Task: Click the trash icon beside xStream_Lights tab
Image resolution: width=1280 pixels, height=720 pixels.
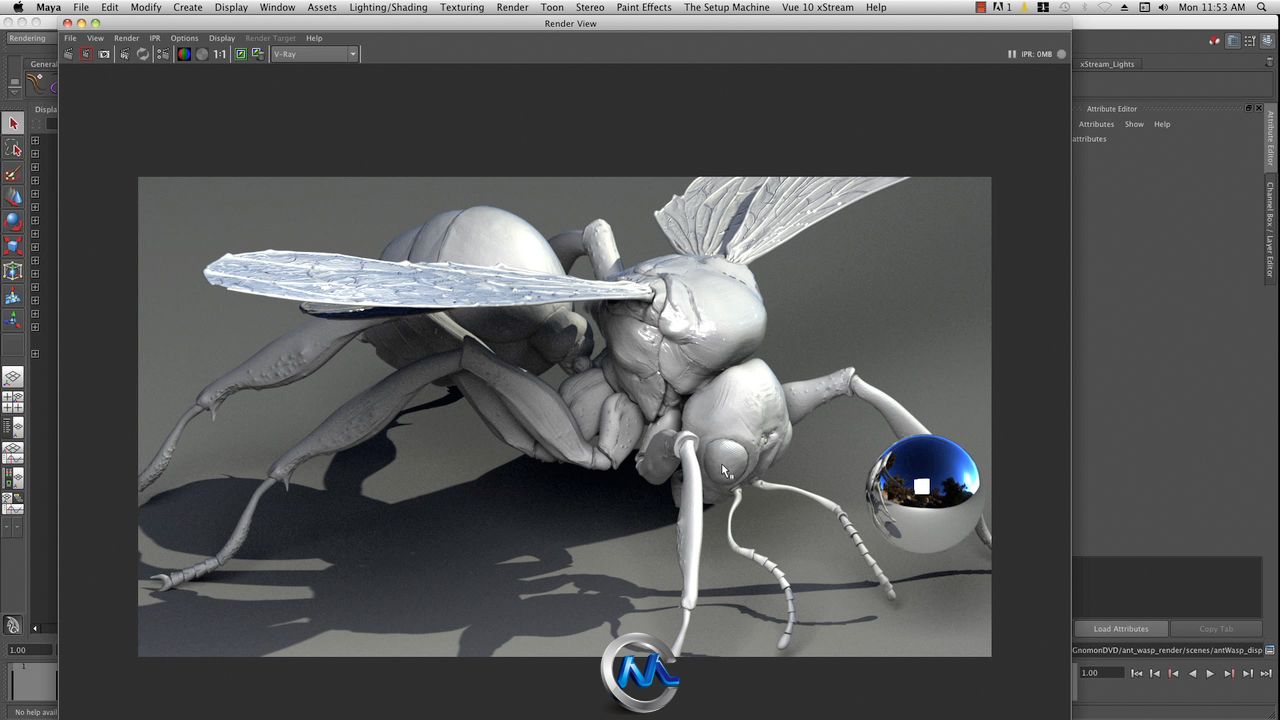Action: 1269,62
